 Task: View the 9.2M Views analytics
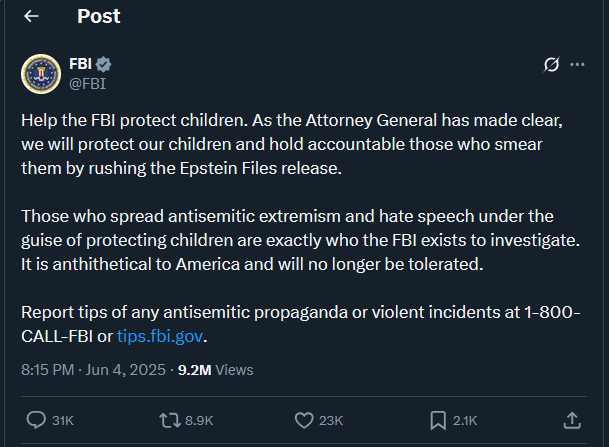click(x=215, y=369)
